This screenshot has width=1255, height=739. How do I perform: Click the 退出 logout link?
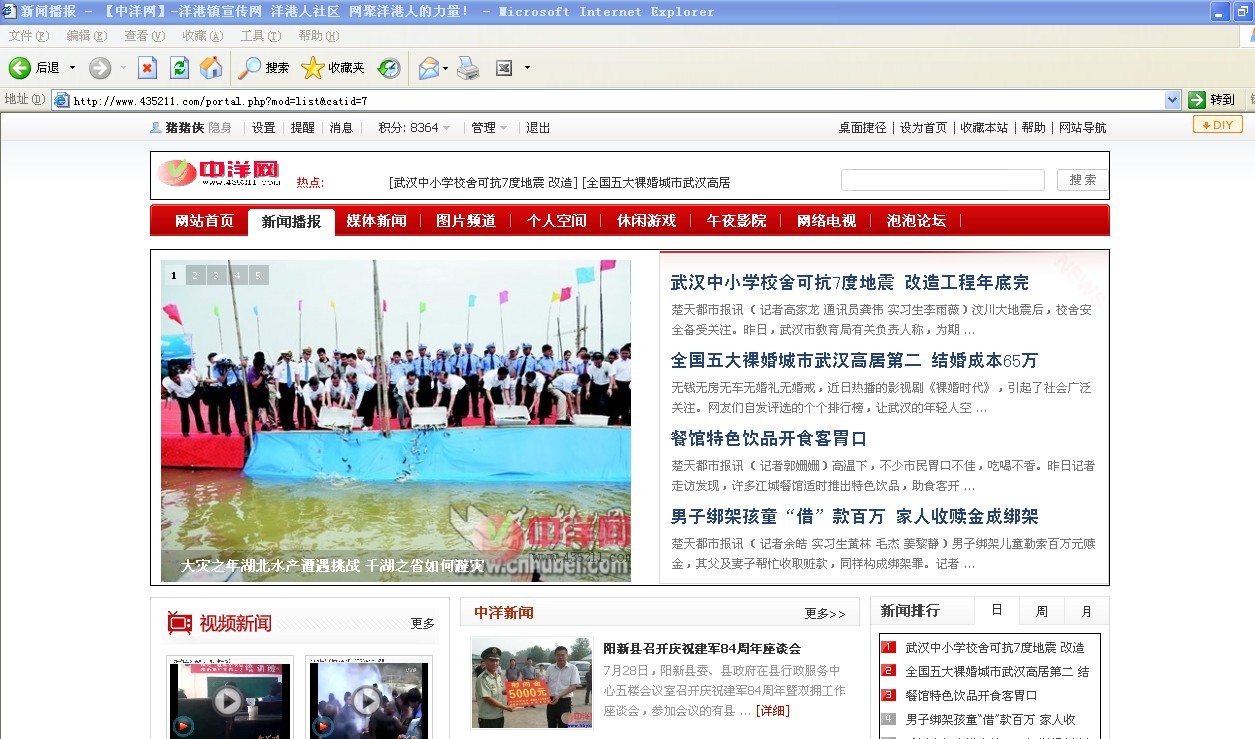[x=538, y=128]
